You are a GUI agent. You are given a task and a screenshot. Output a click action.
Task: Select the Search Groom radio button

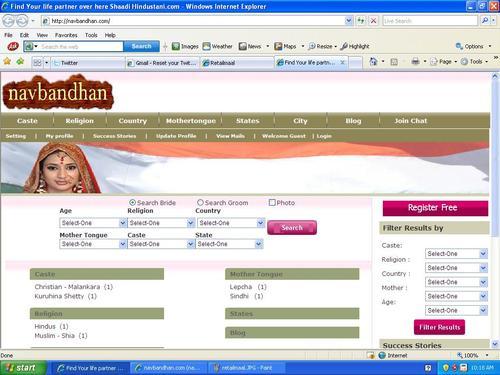click(200, 203)
